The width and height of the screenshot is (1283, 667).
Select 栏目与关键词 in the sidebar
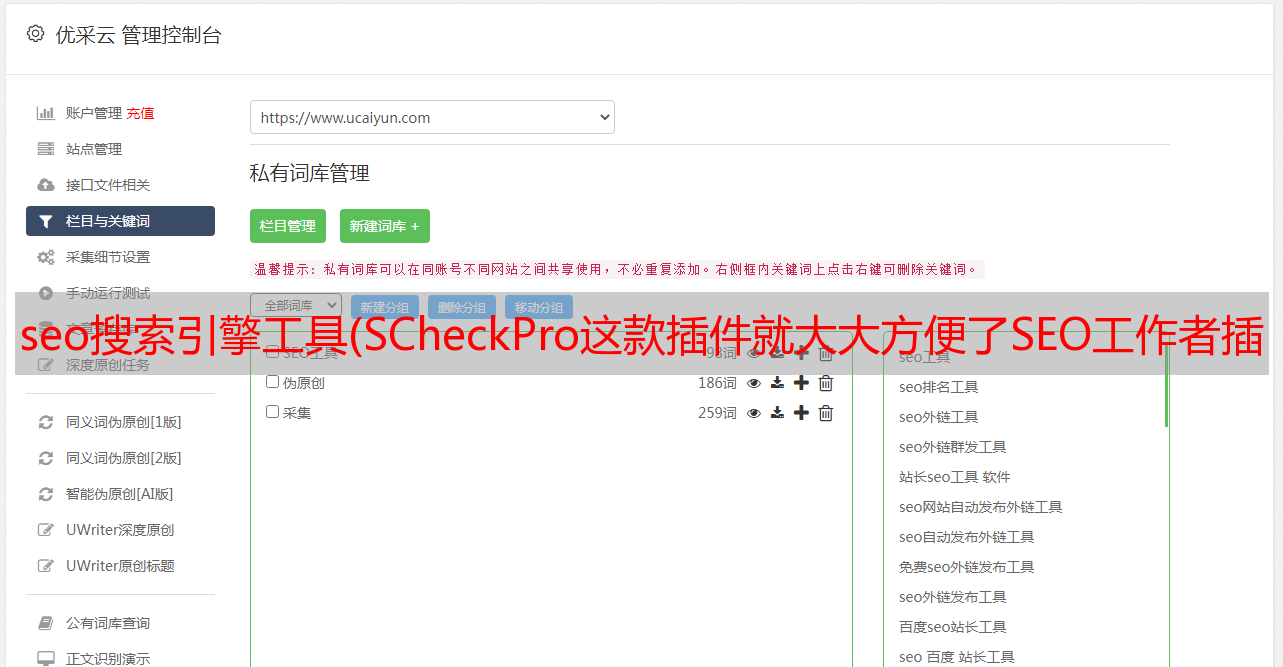pyautogui.click(x=120, y=221)
